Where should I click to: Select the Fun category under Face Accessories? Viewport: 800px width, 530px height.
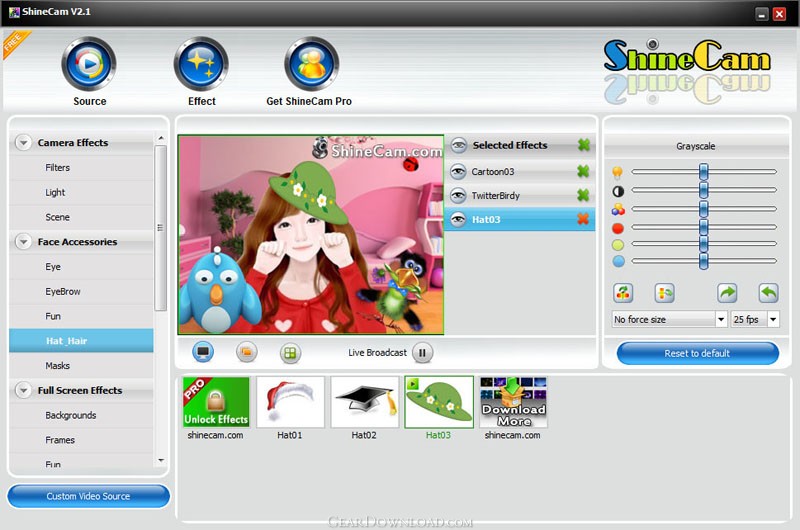[x=81, y=316]
